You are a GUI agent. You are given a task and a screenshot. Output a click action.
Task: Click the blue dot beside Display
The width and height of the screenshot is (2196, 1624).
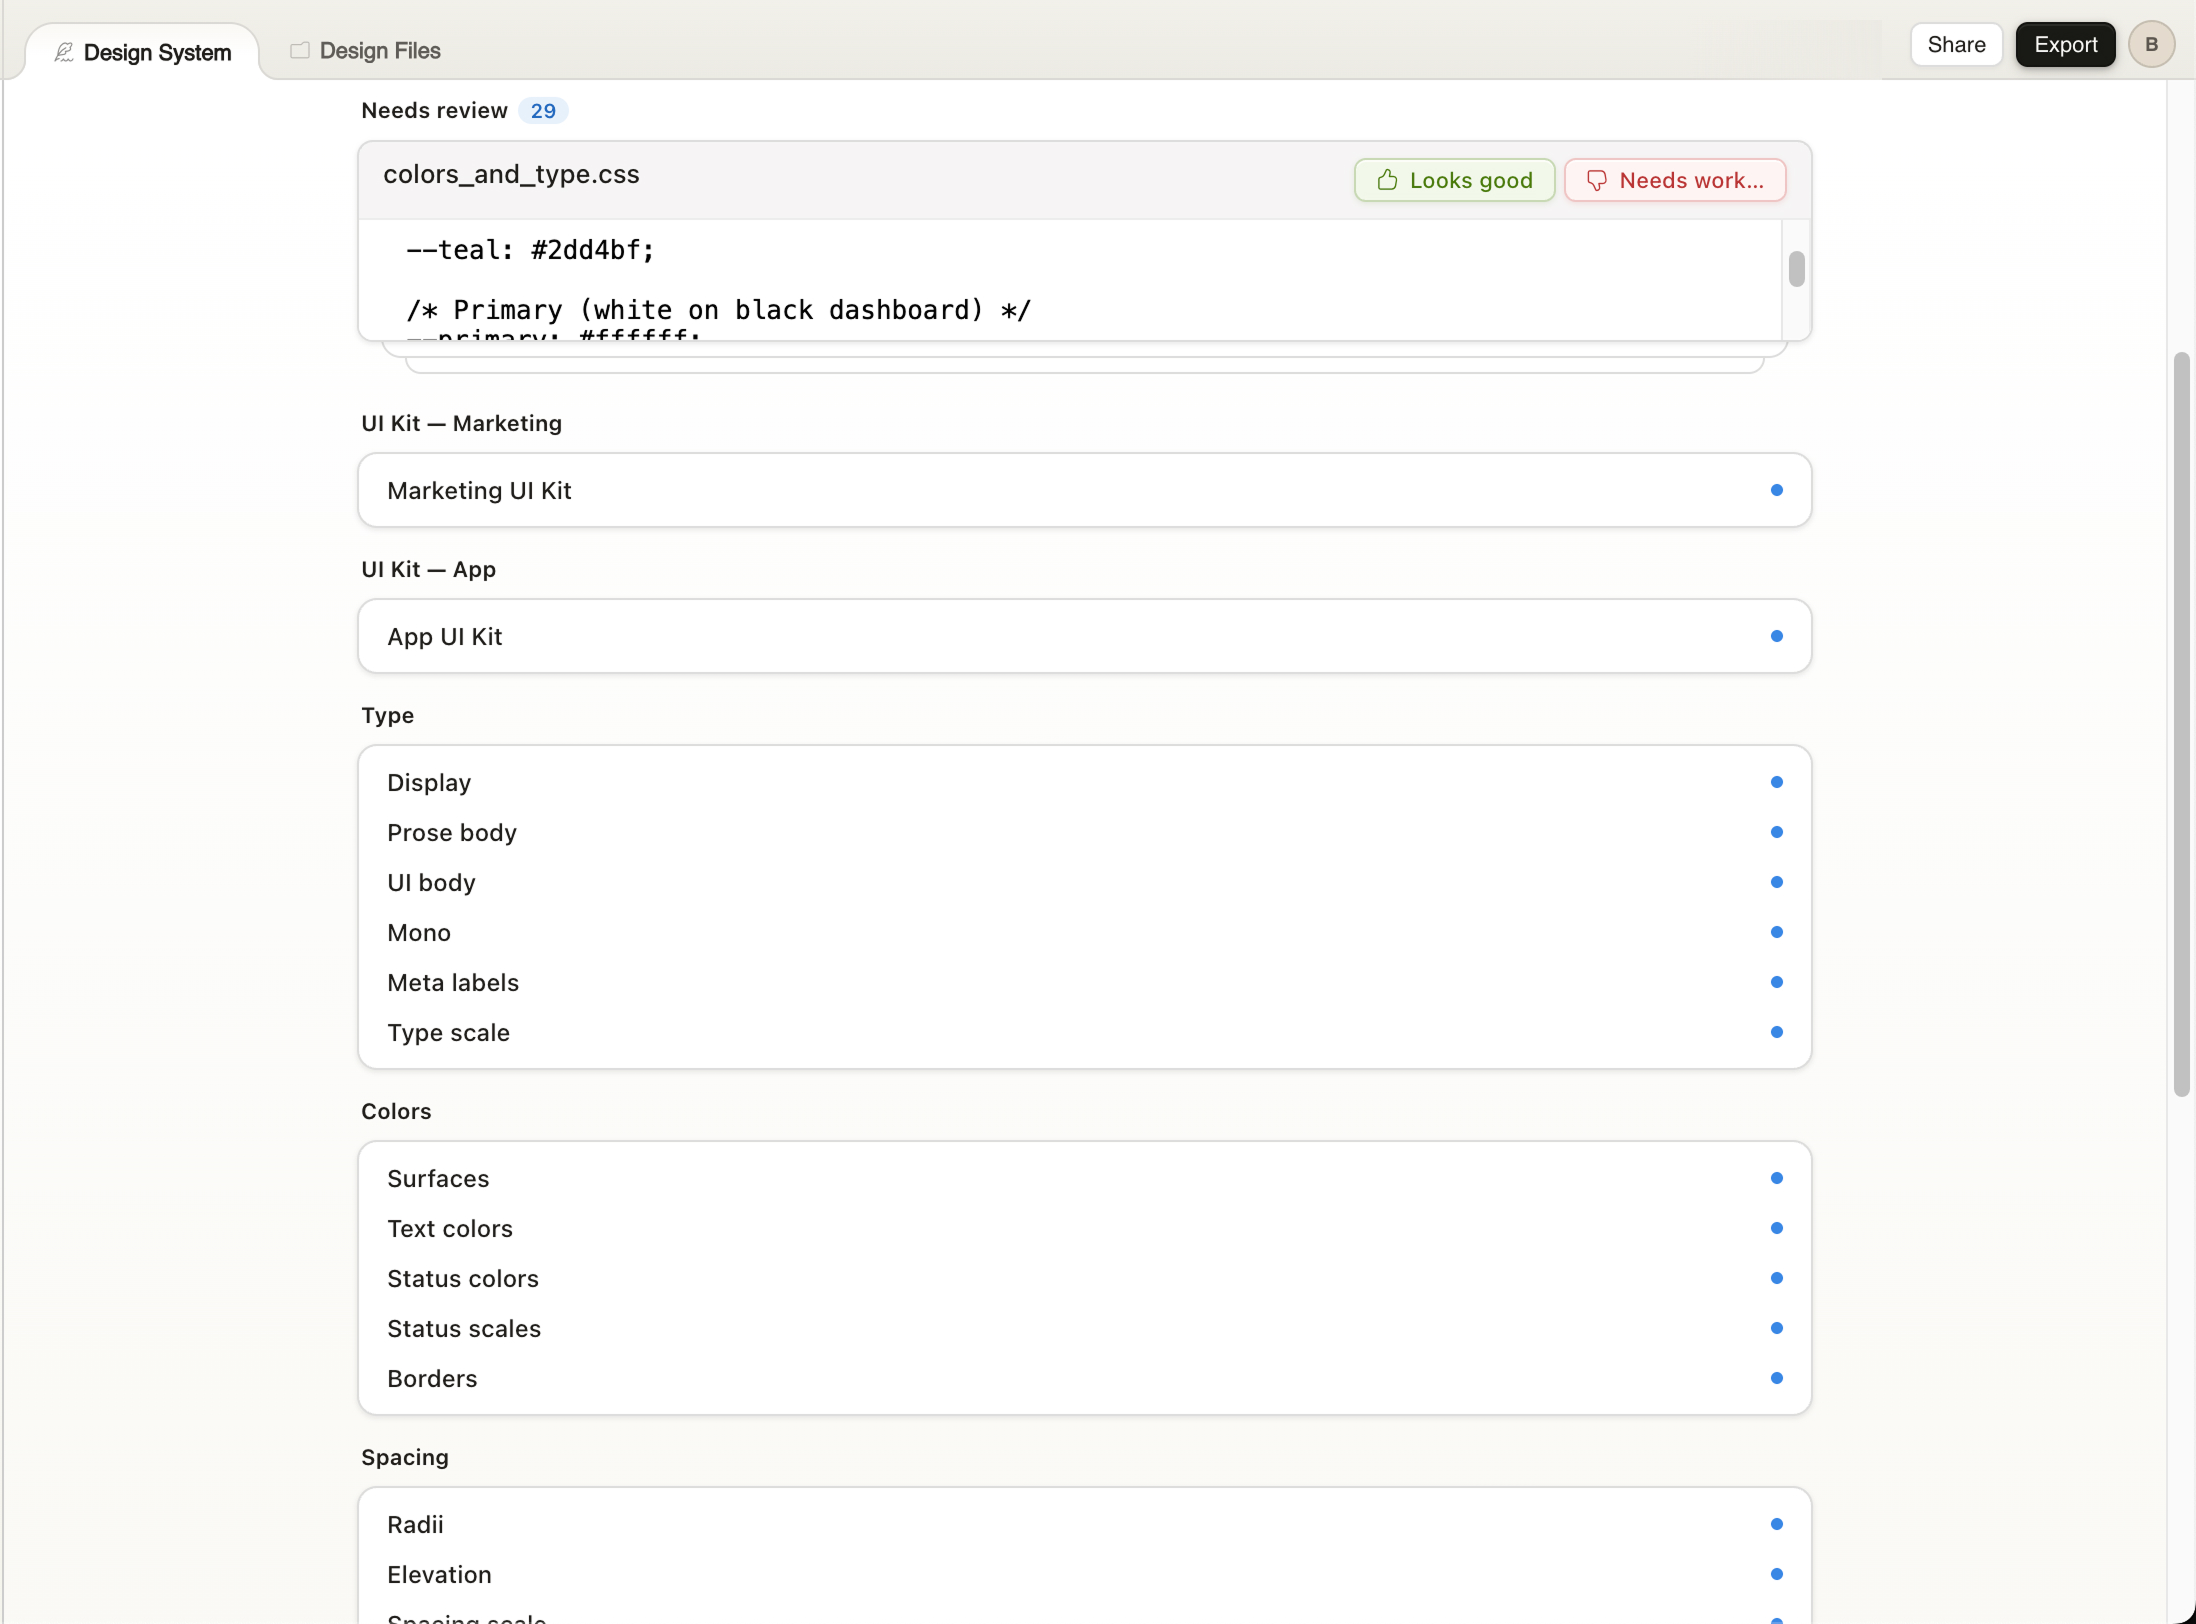1776,782
